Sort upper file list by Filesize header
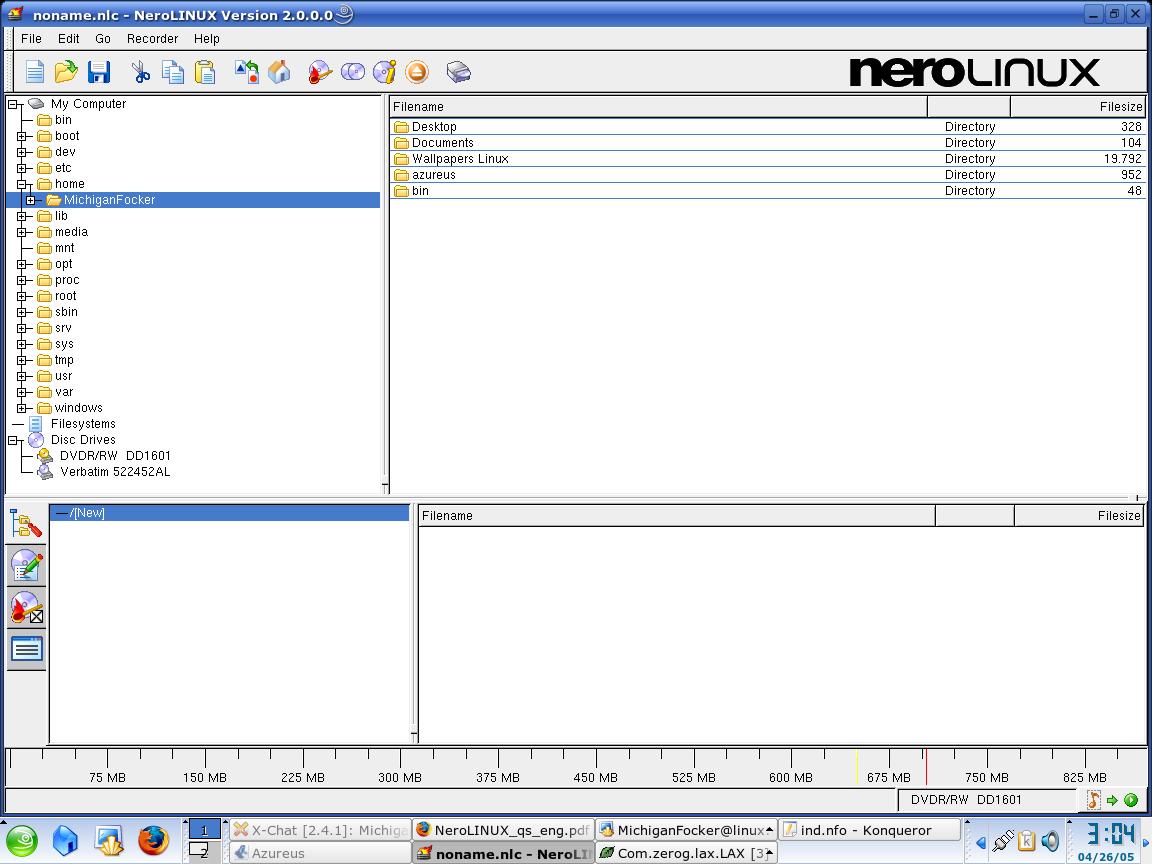This screenshot has width=1152, height=864. [1078, 107]
